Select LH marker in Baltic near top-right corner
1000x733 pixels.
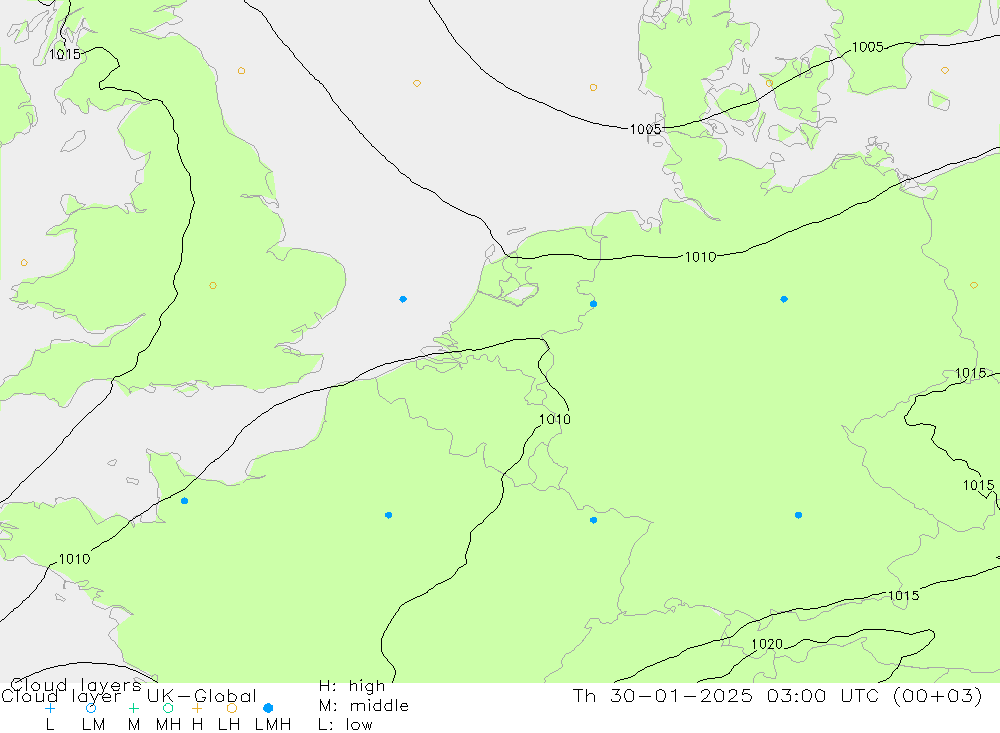945,70
